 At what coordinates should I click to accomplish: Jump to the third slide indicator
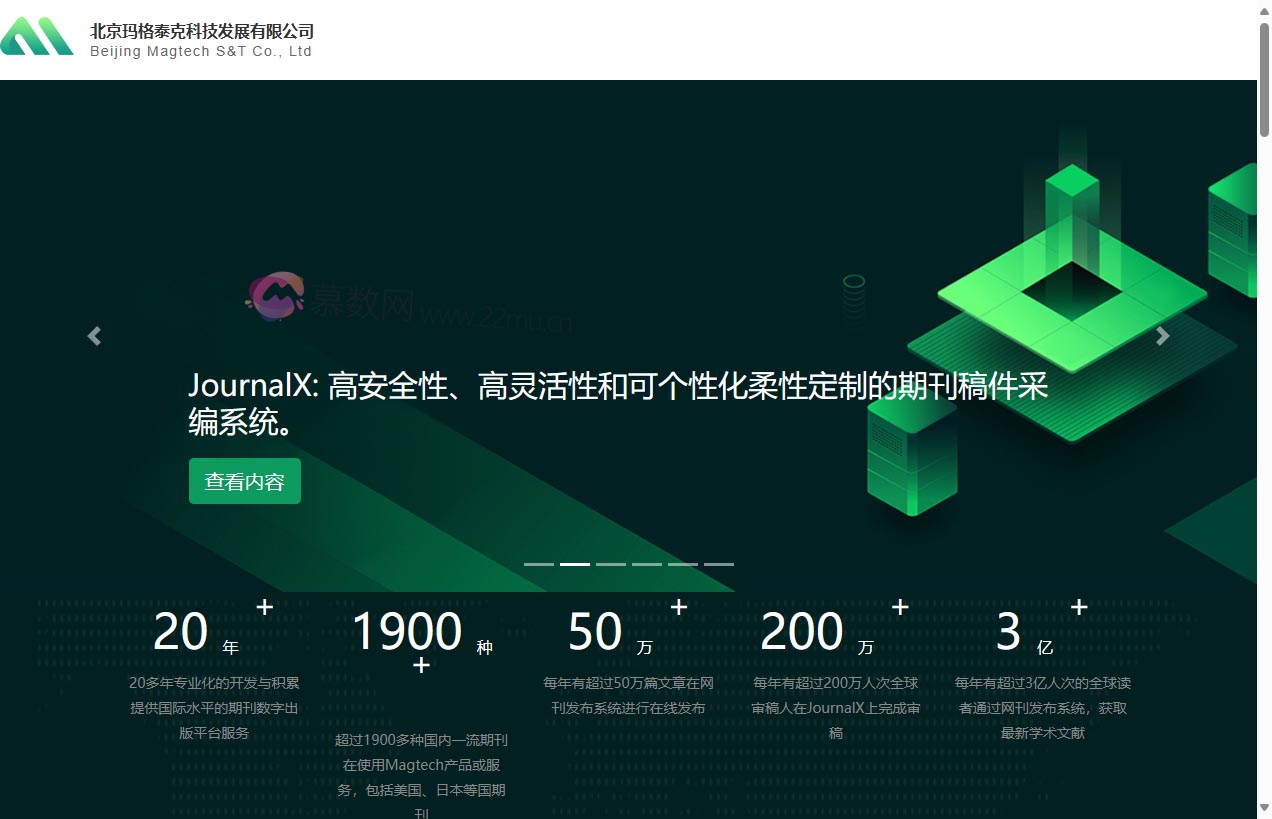(x=610, y=564)
